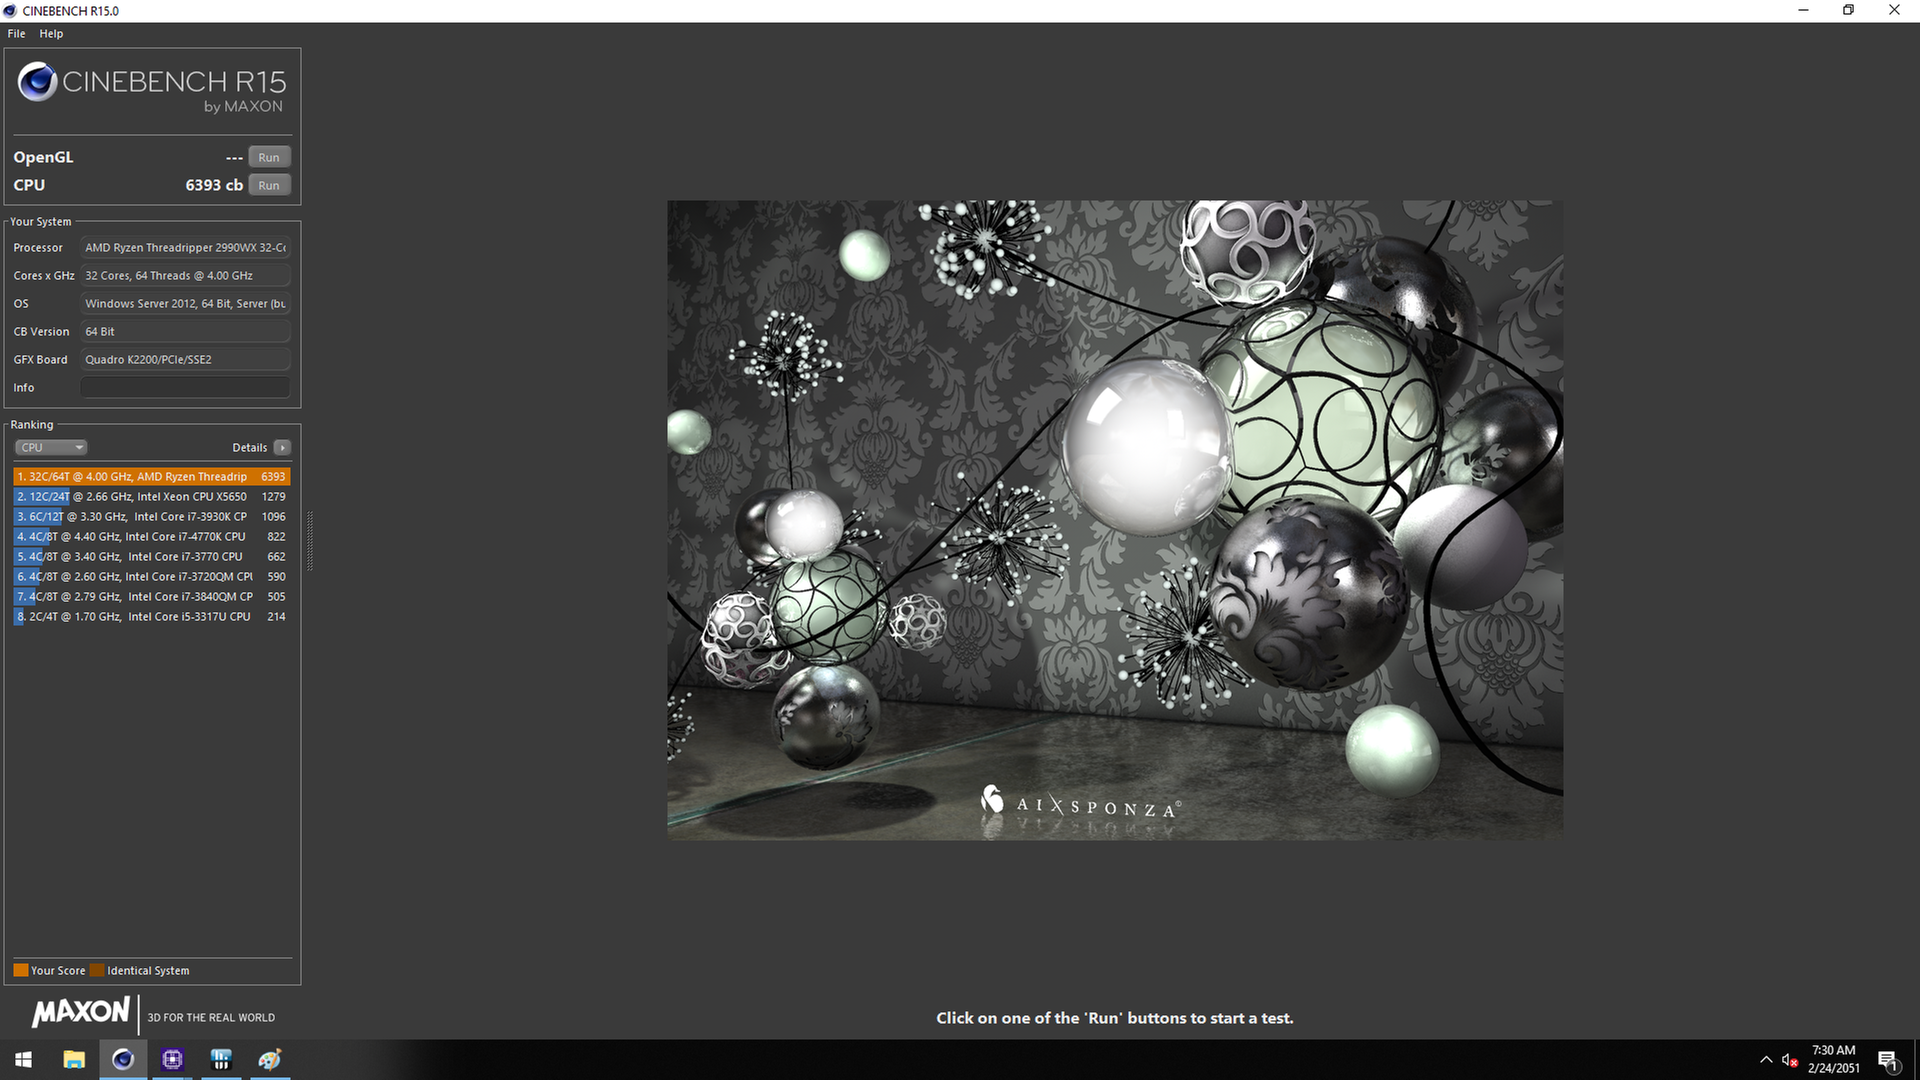Click the GFX Board field Quadro K2200

click(x=185, y=359)
